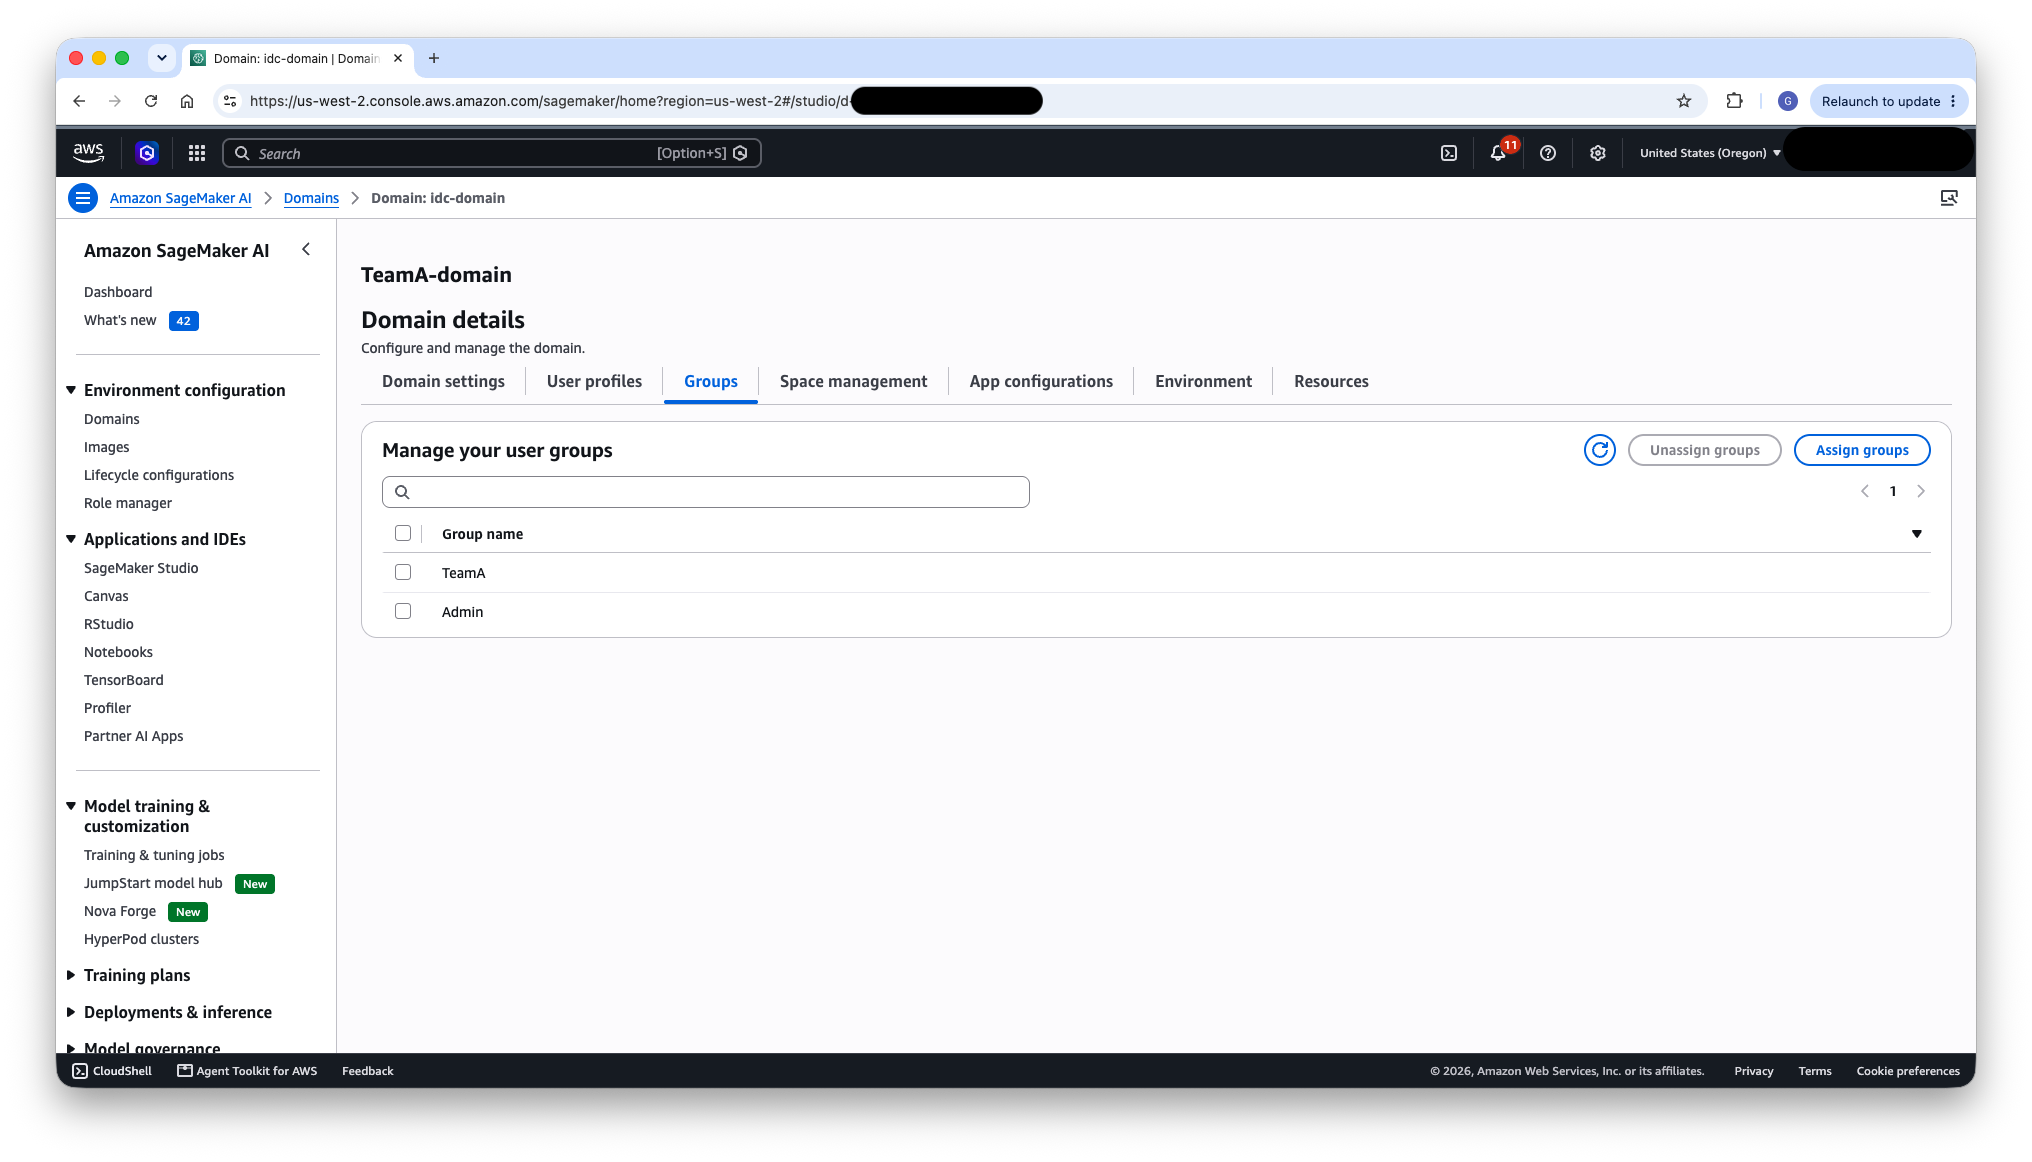Open United States (Oregon) region dropdown
The image size is (2032, 1162).
(1710, 153)
